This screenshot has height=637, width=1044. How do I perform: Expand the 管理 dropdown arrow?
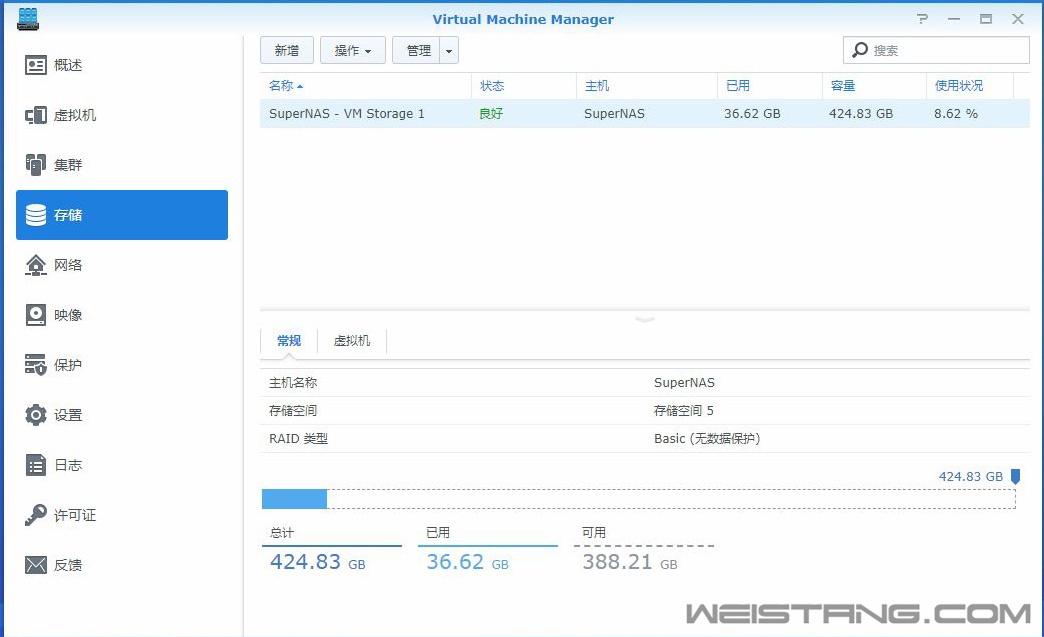[447, 49]
